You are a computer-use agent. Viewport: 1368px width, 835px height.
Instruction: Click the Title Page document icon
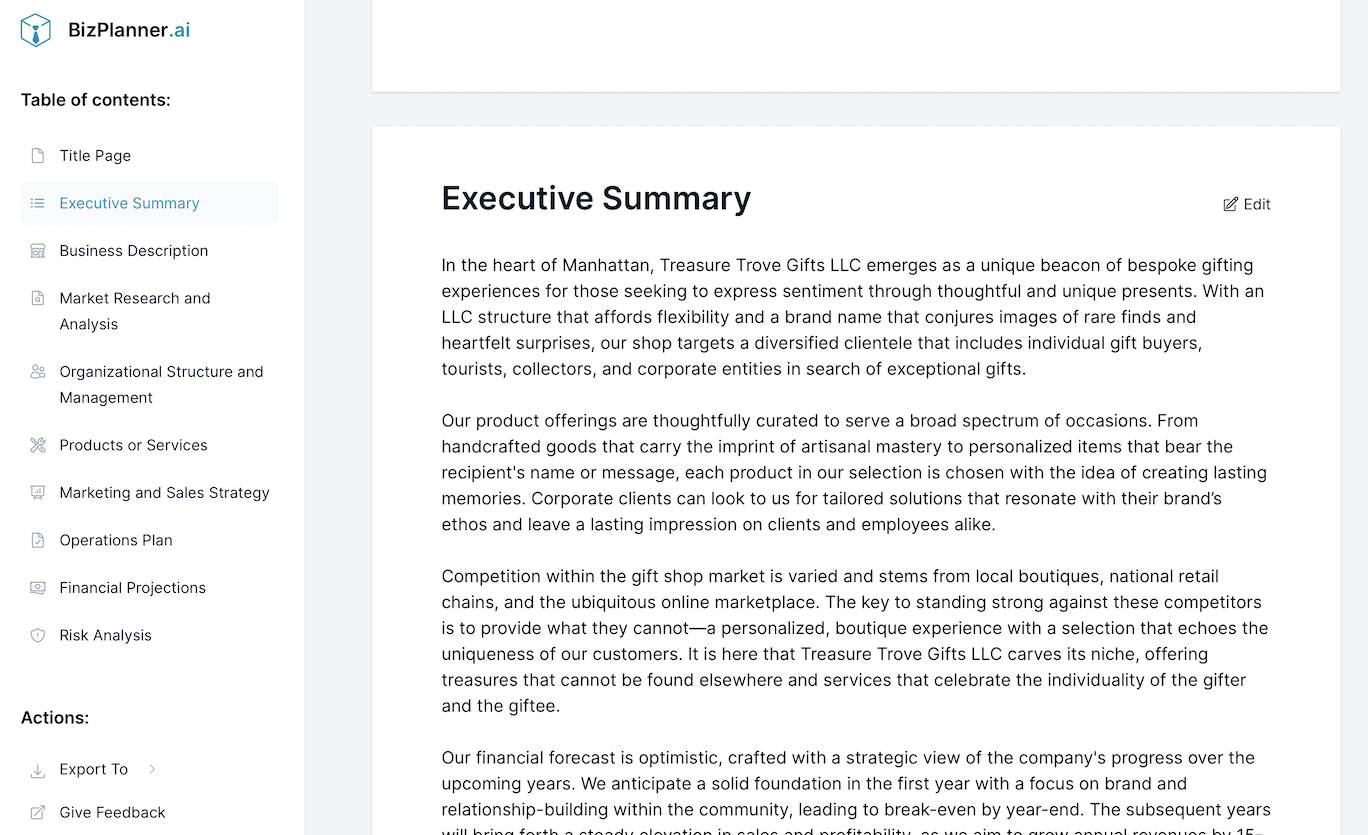(x=38, y=156)
